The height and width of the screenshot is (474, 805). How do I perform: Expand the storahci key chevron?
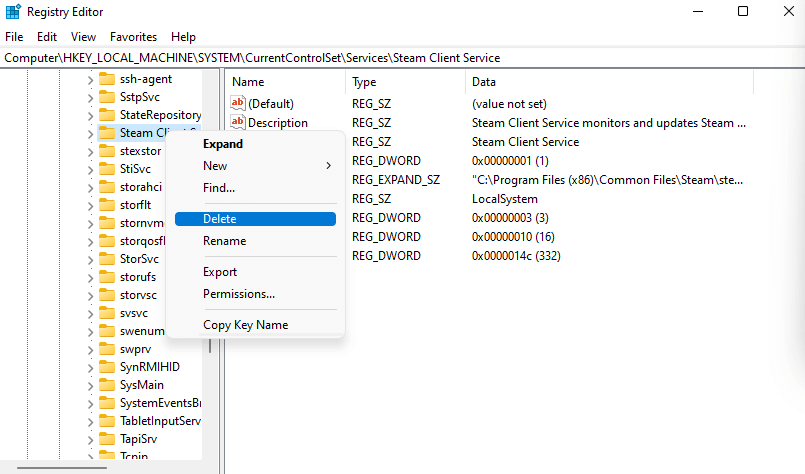tap(90, 187)
